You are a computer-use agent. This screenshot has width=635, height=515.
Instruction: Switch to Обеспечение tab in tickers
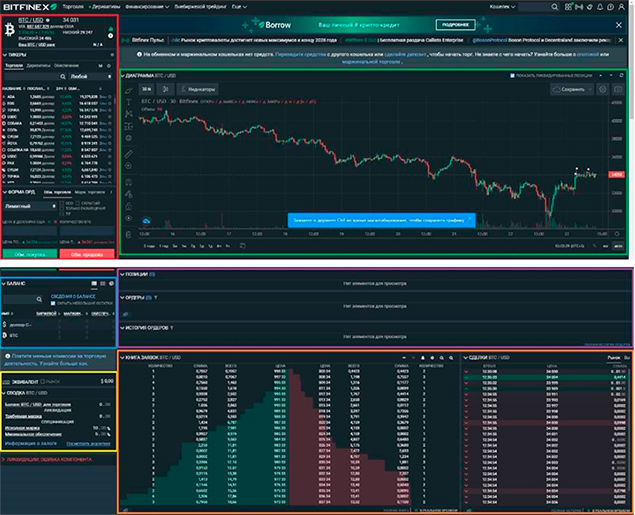click(66, 66)
